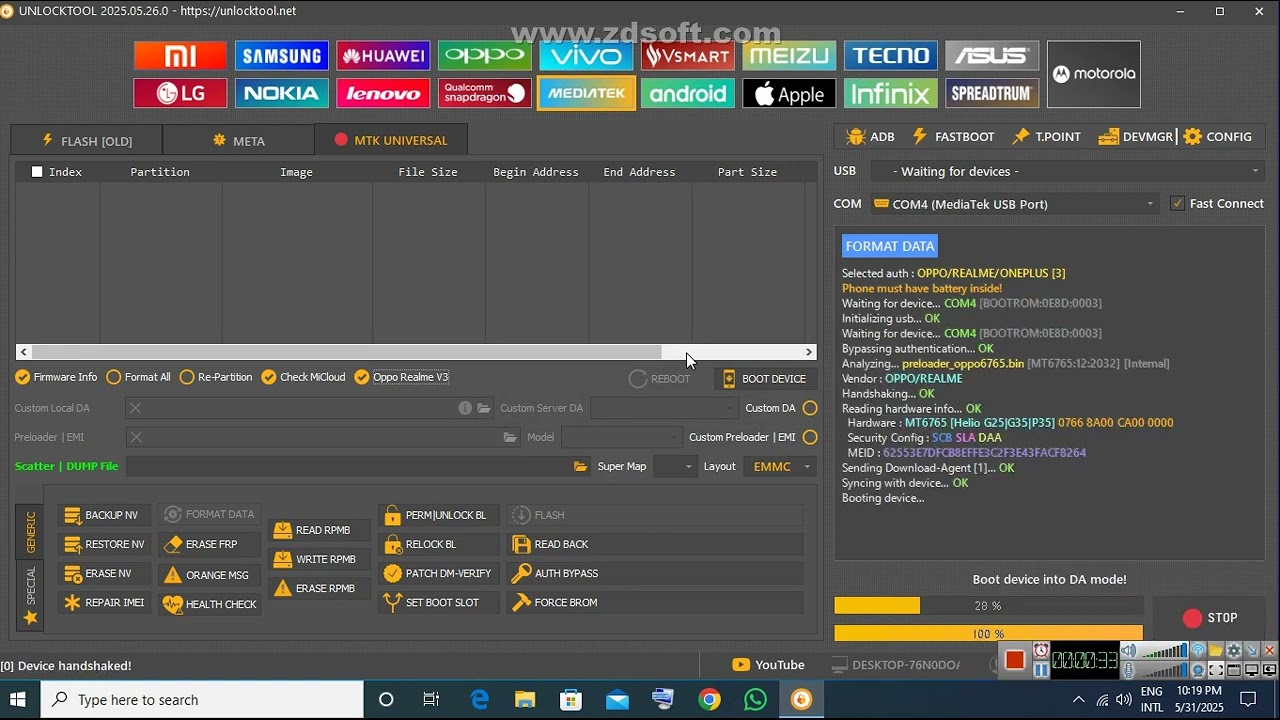Open the Huawei brand section

[x=383, y=56]
